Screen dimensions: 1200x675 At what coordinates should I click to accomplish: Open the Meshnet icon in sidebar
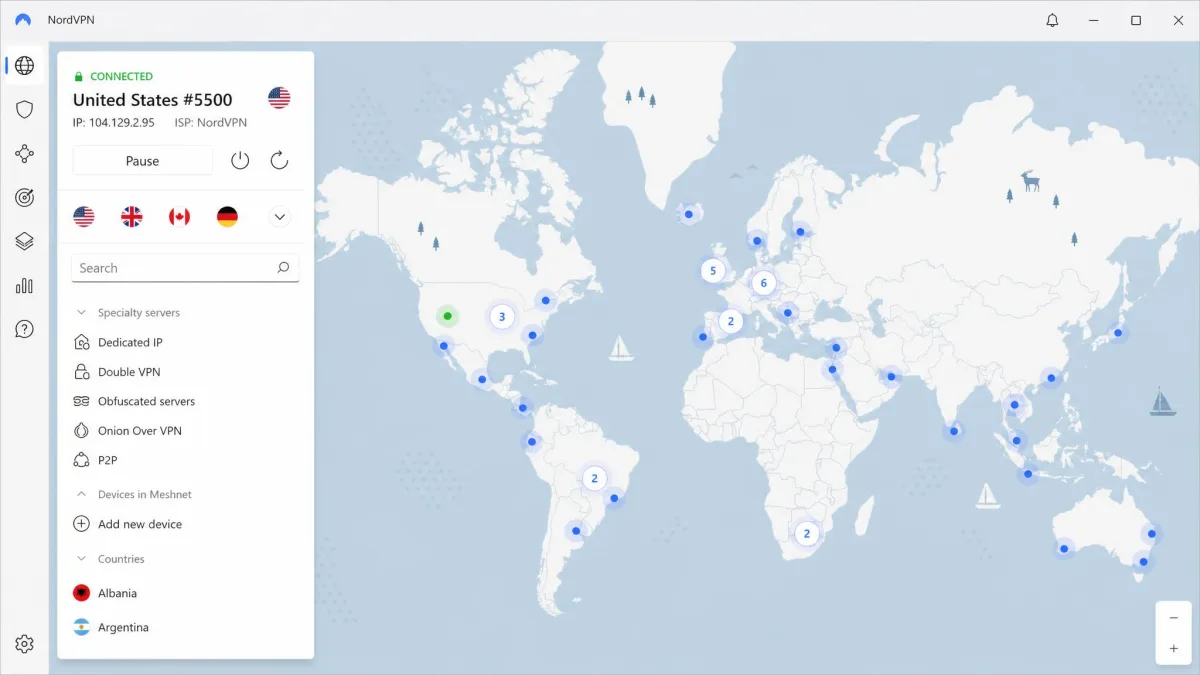click(x=25, y=154)
